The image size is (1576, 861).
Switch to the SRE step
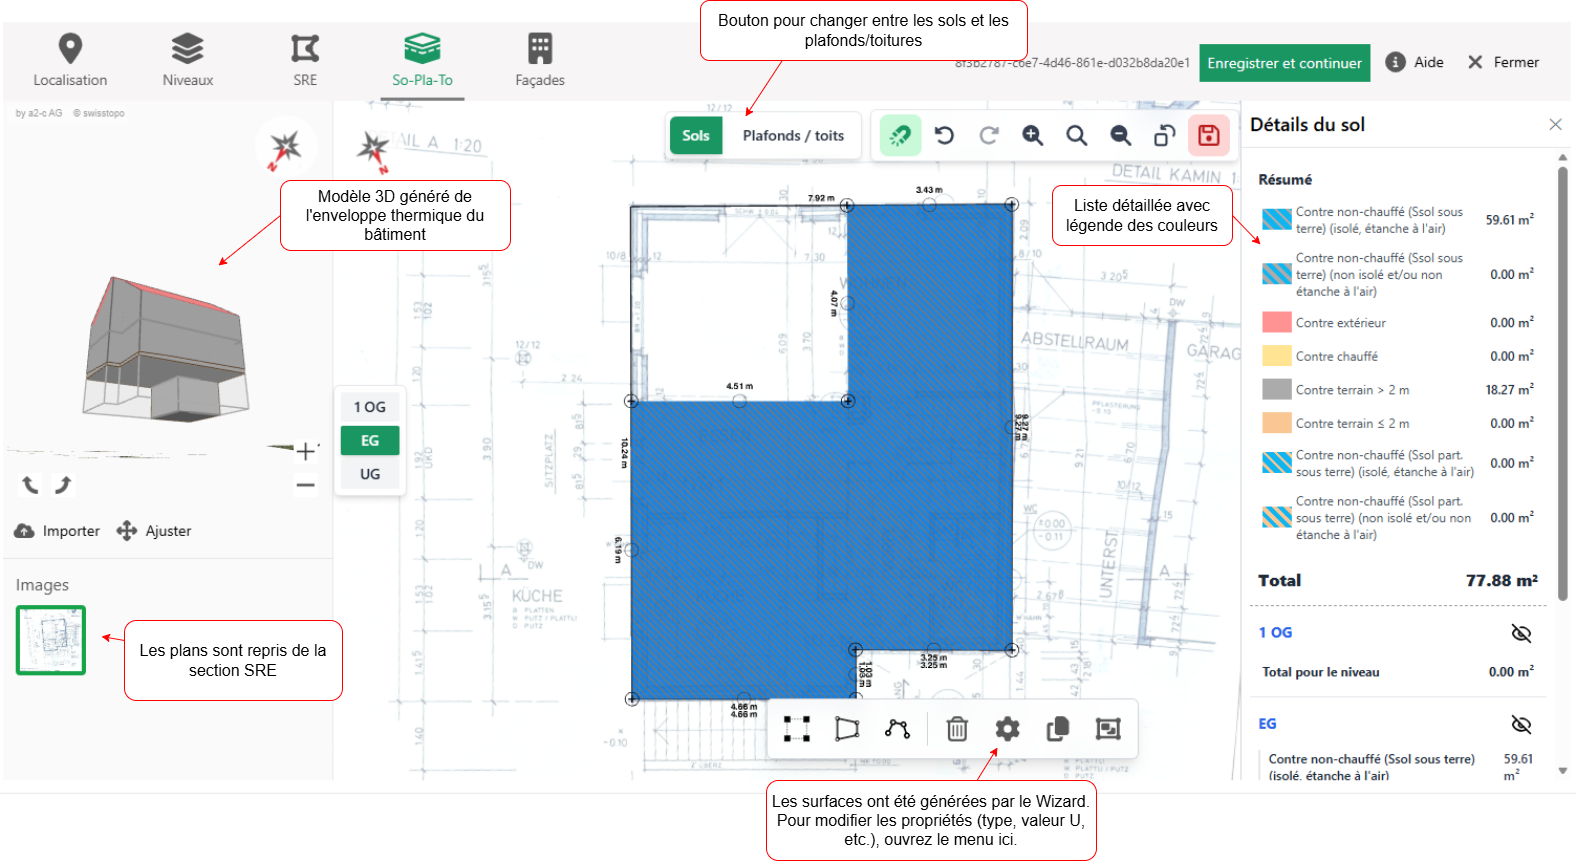click(305, 61)
